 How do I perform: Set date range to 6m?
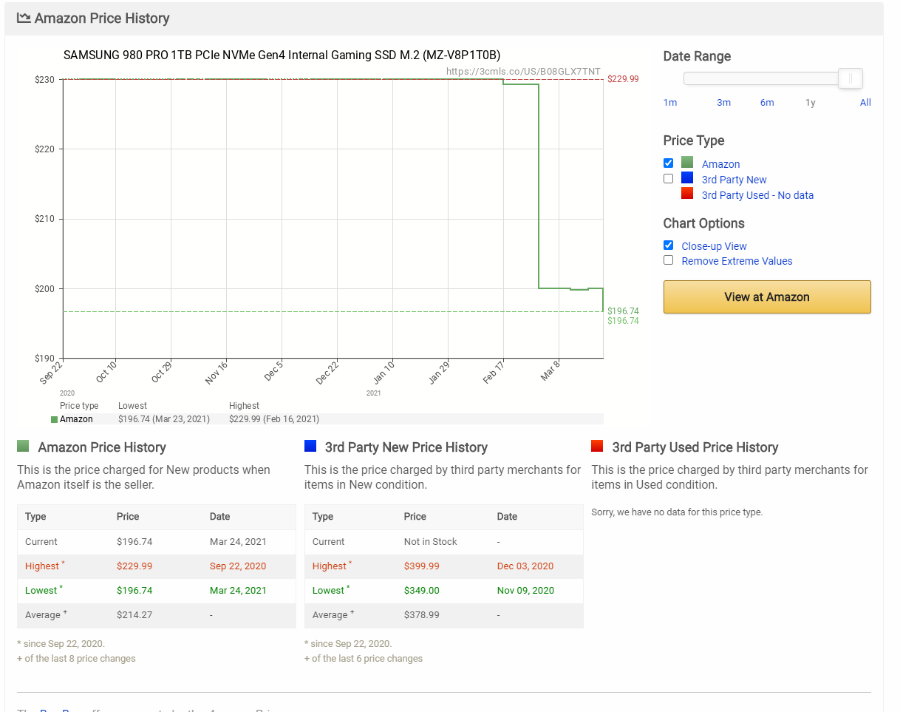[767, 103]
